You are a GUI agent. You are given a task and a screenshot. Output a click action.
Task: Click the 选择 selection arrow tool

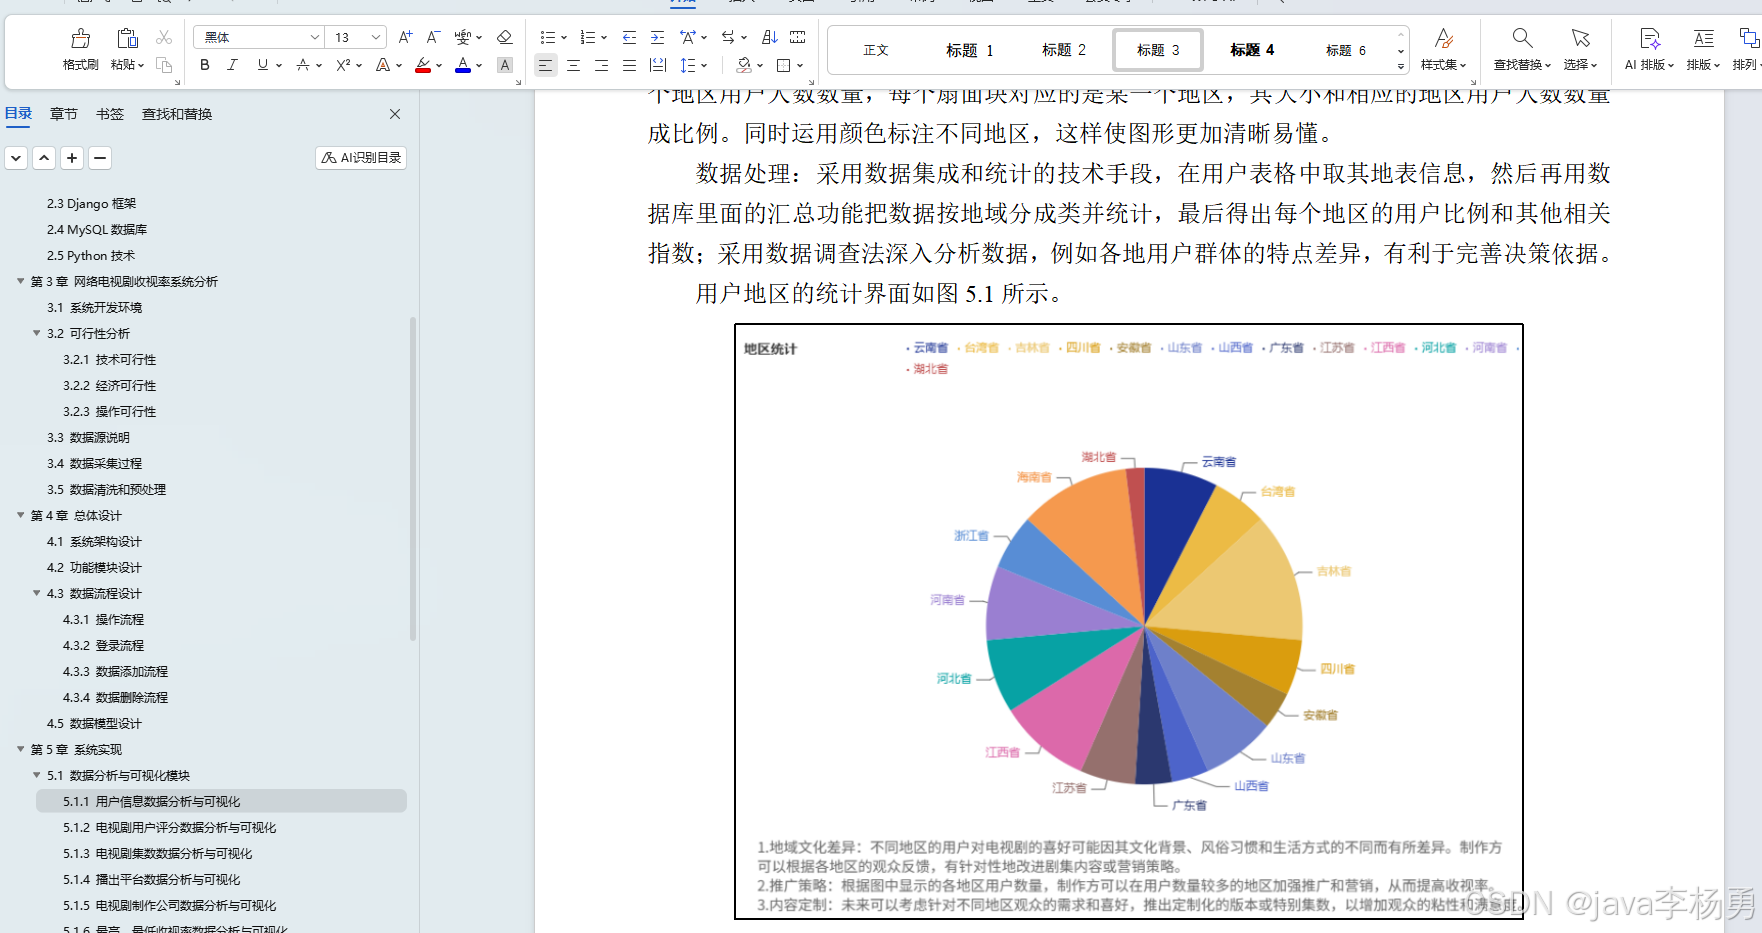1580,48
